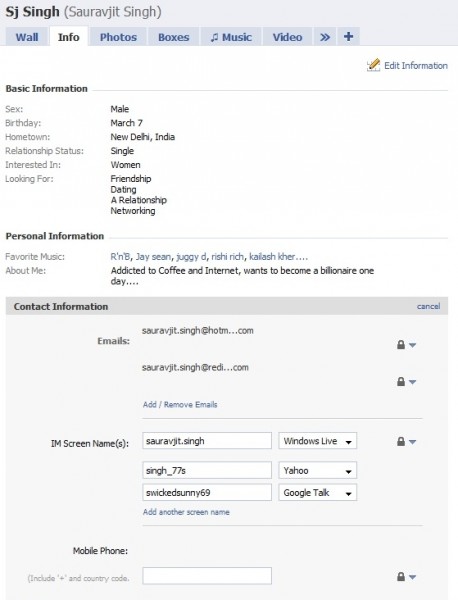Image resolution: width=458 pixels, height=600 pixels.
Task: Click cancel in Contact Information header
Action: [429, 306]
